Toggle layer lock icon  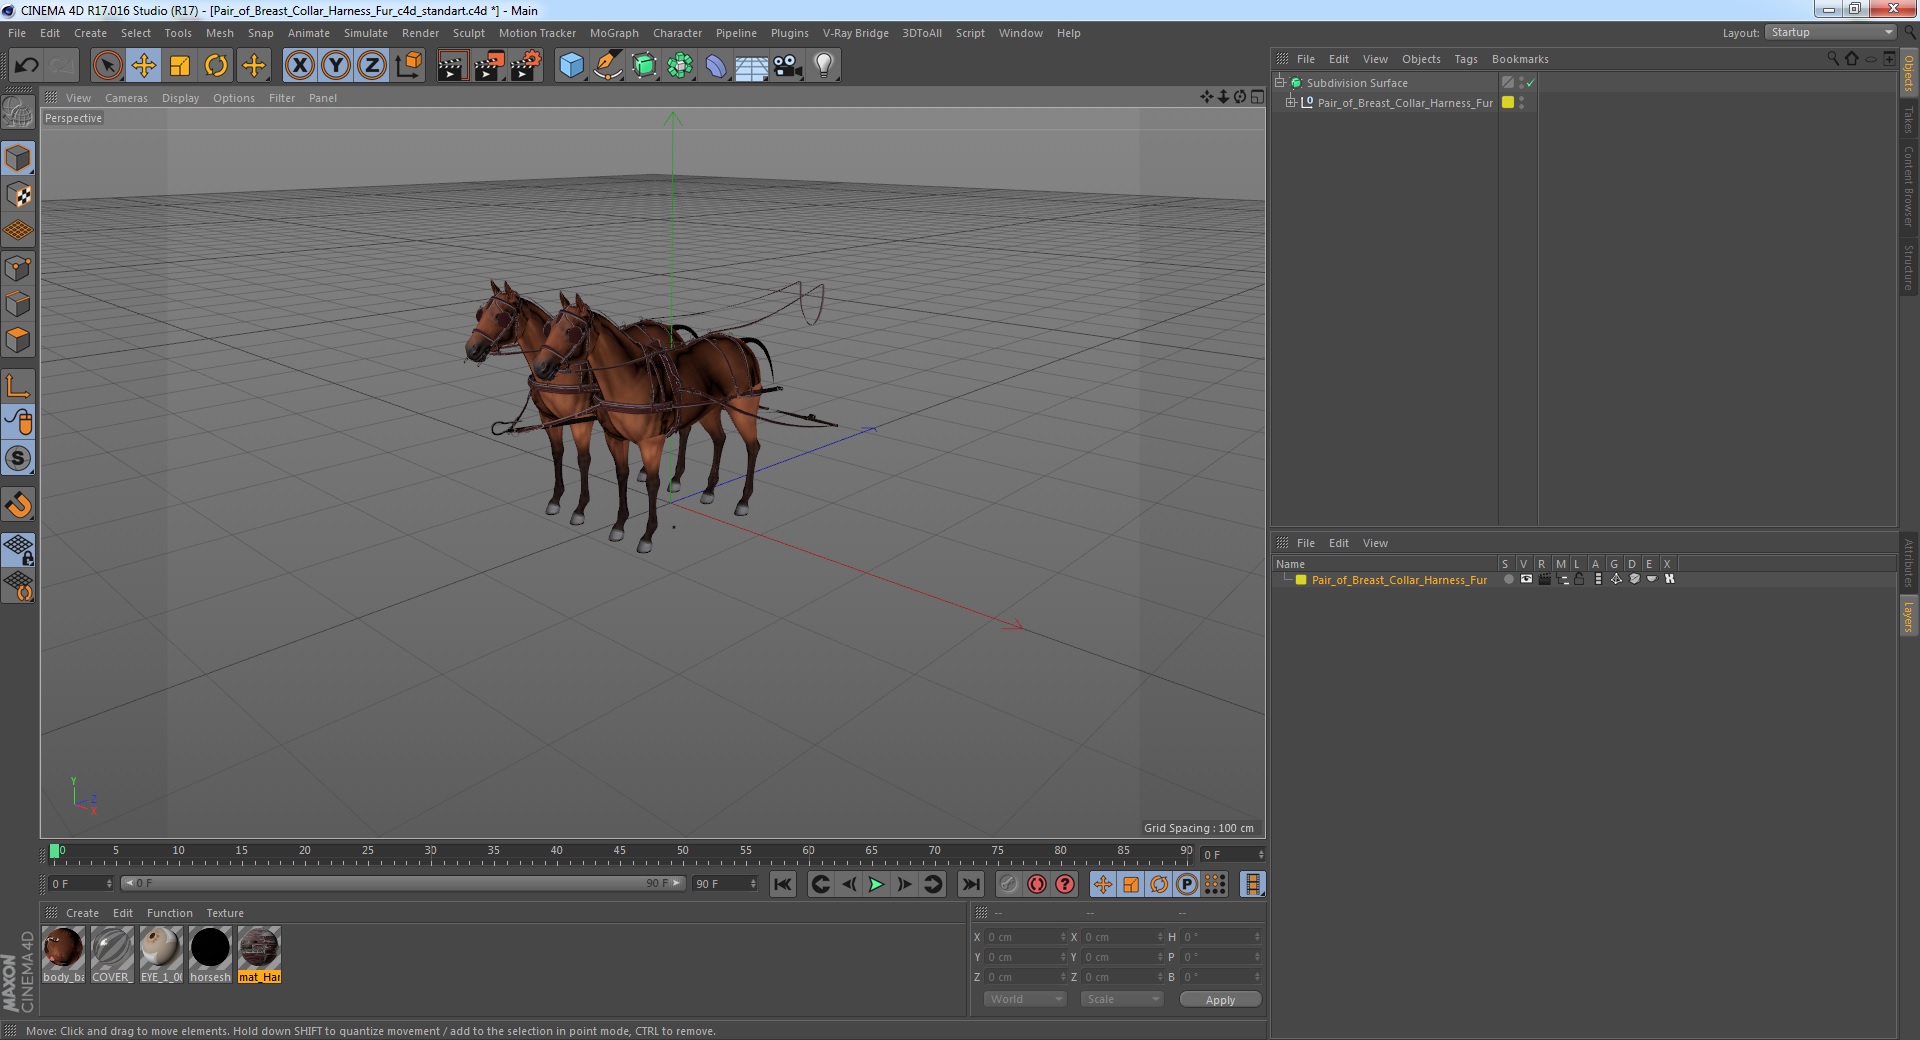[x=1579, y=579]
